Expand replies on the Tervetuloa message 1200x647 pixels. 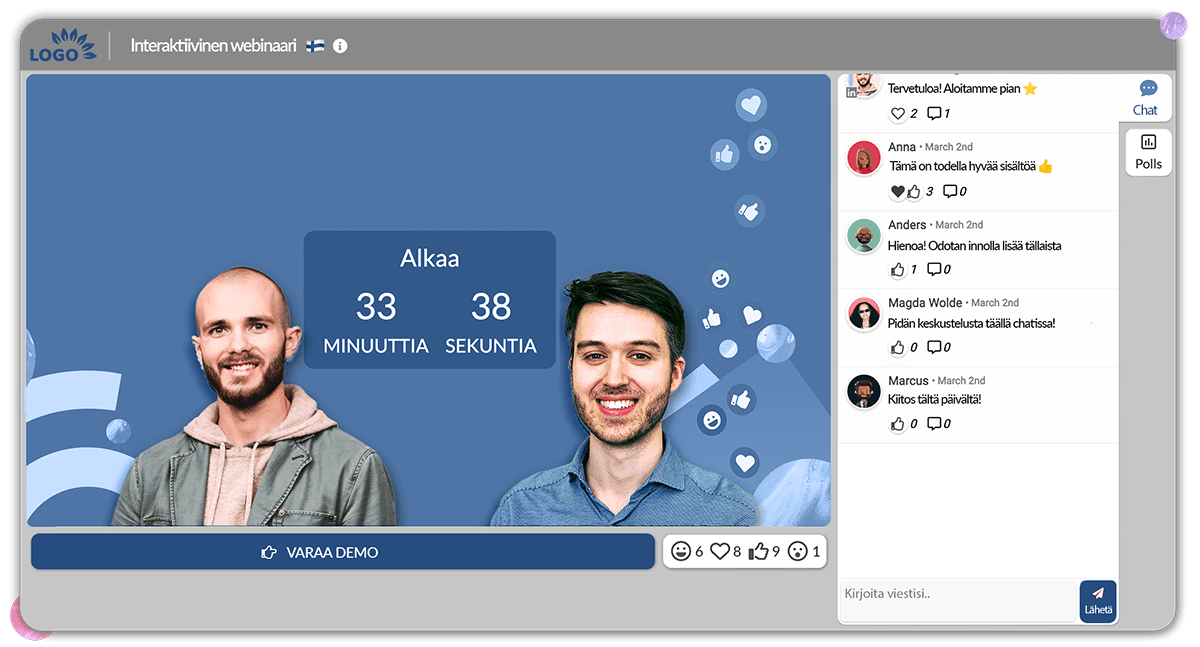point(934,113)
